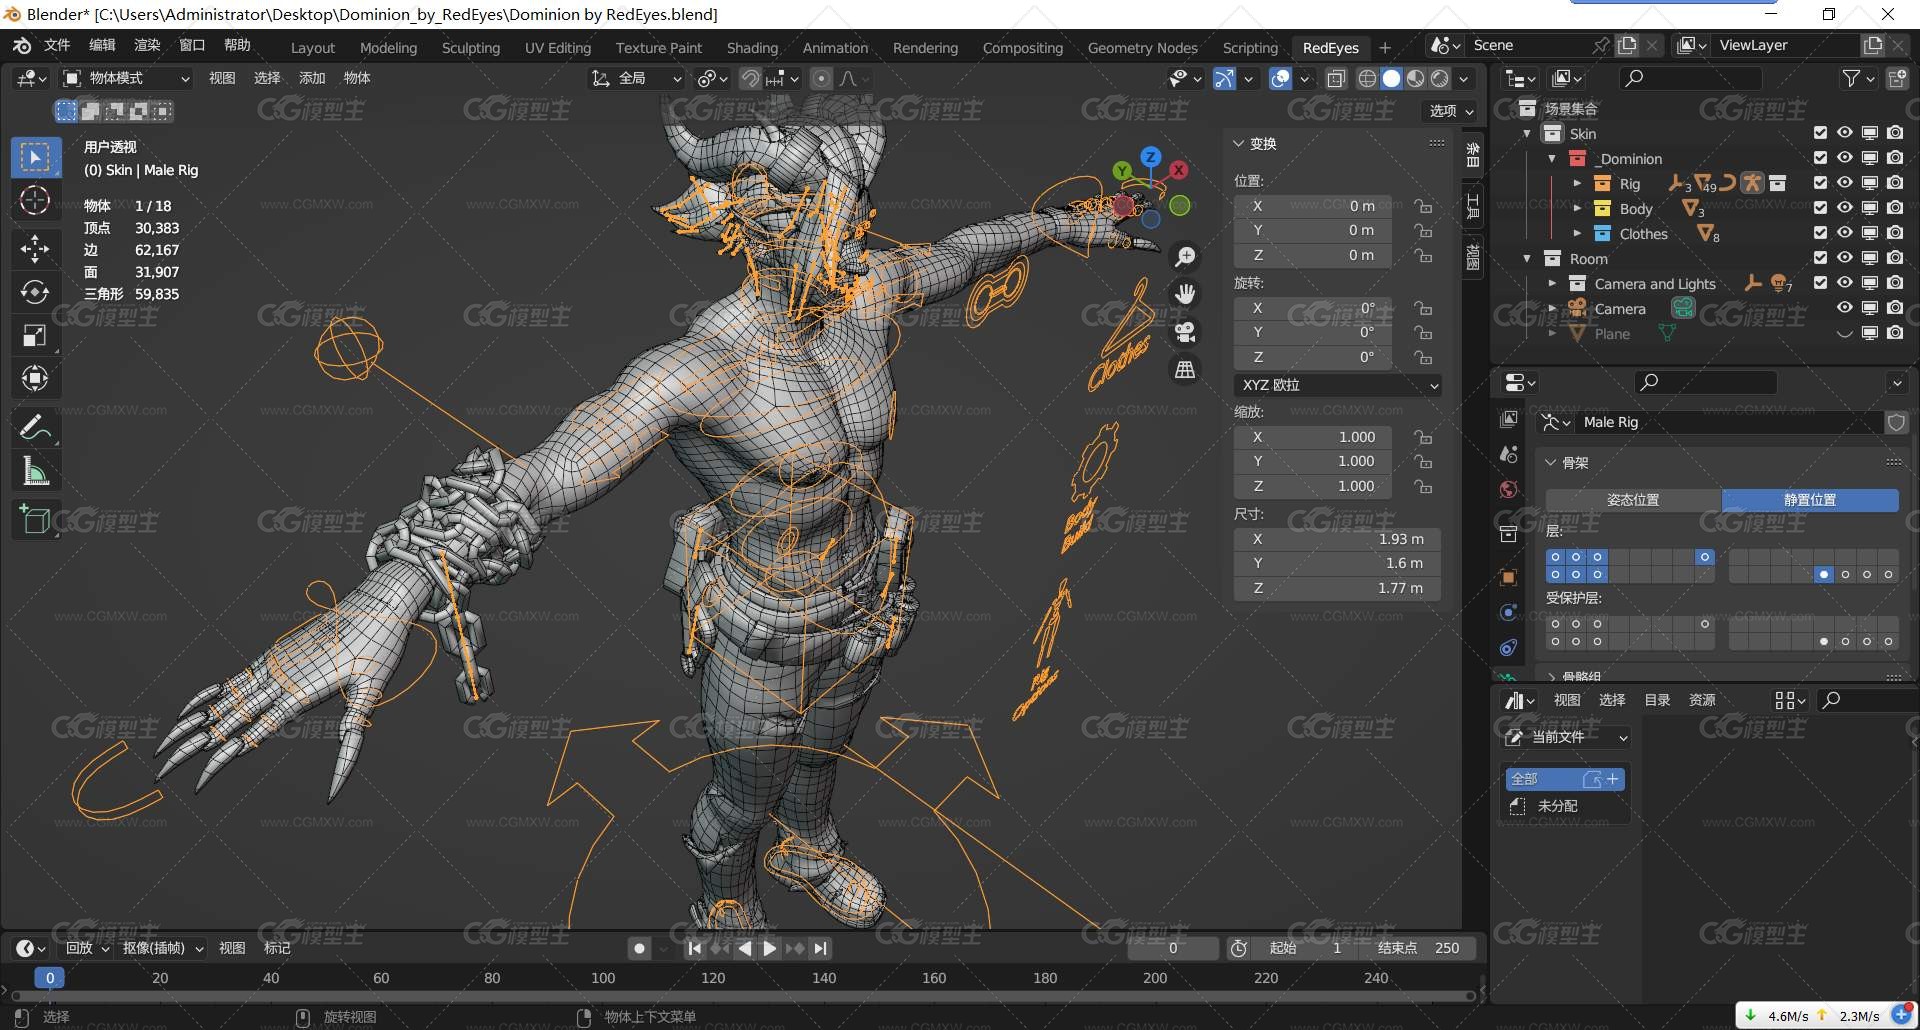This screenshot has height=1030, width=1920.
Task: Click the X scale value field
Action: [x=1313, y=437]
